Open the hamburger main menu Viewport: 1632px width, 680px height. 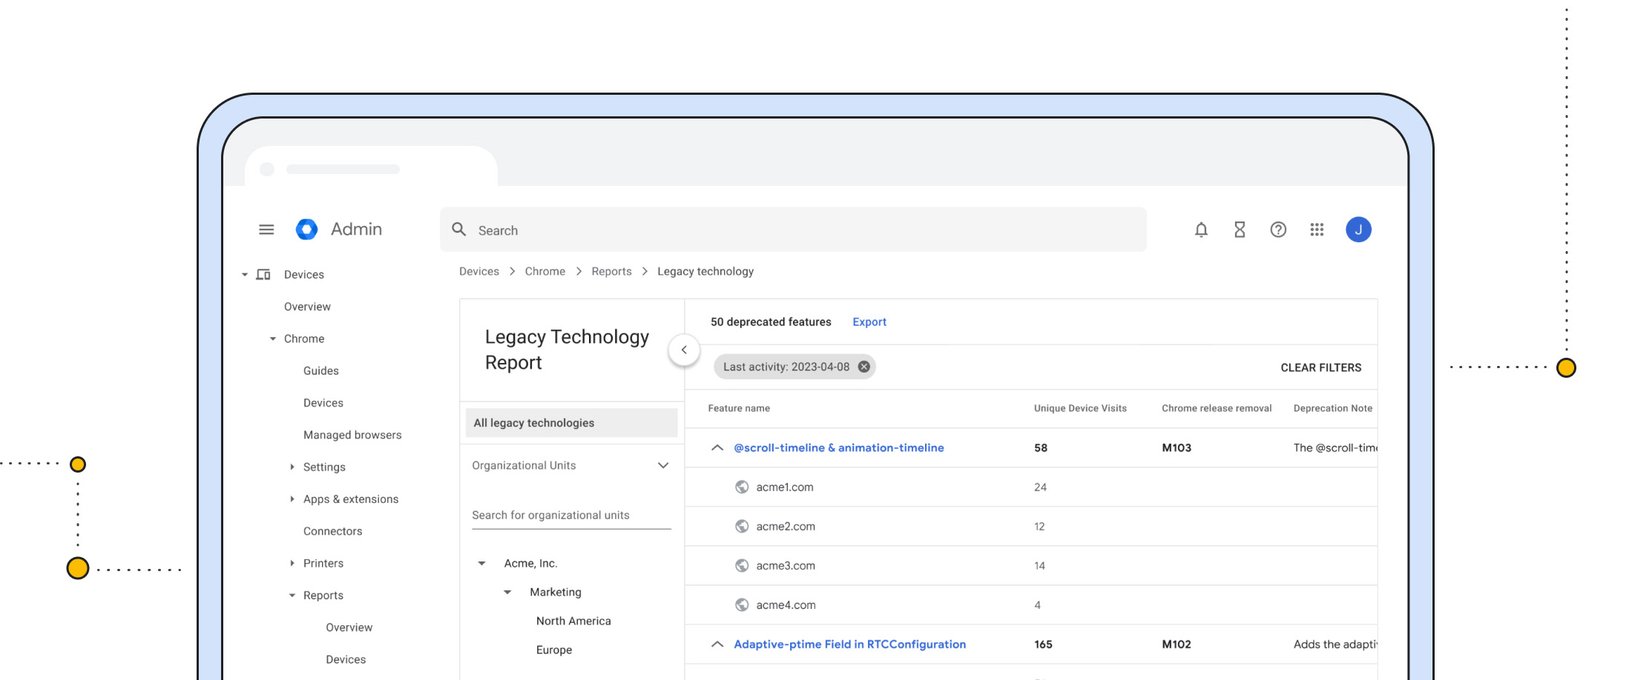point(266,229)
